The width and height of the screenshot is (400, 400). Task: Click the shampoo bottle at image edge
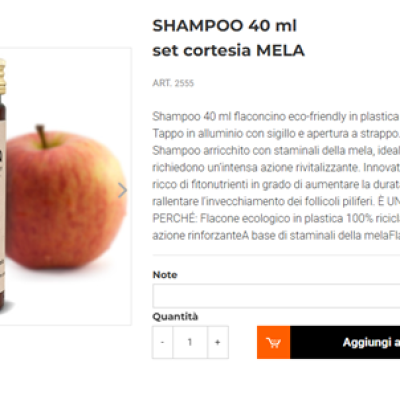pos(3,187)
